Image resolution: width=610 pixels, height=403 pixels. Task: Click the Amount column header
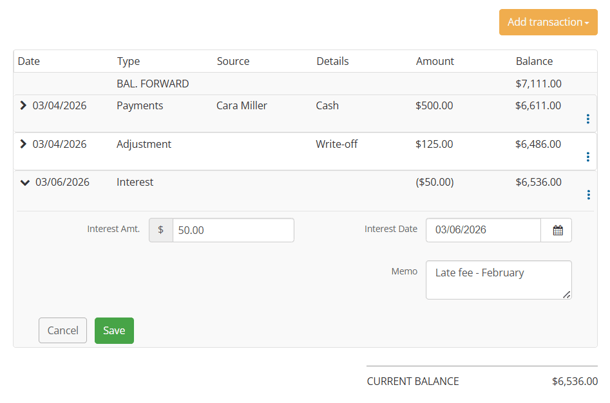pyautogui.click(x=435, y=61)
